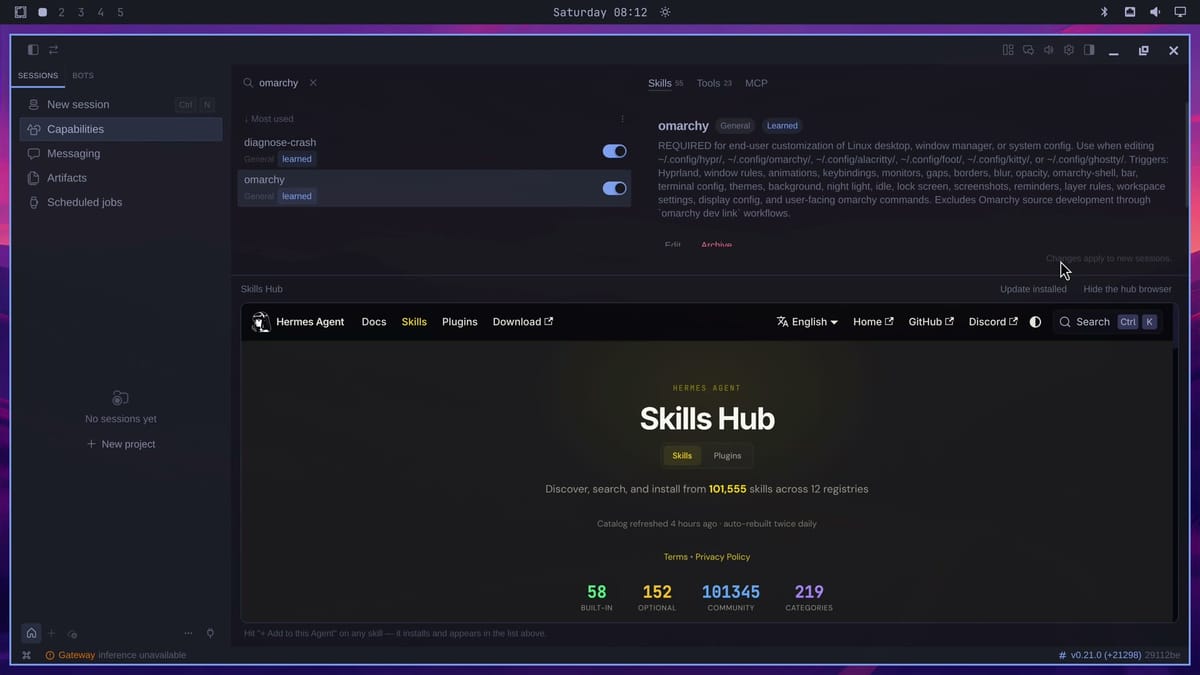Click the pin icon at sidebar bottom
This screenshot has height=675, width=1200.
pos(210,633)
